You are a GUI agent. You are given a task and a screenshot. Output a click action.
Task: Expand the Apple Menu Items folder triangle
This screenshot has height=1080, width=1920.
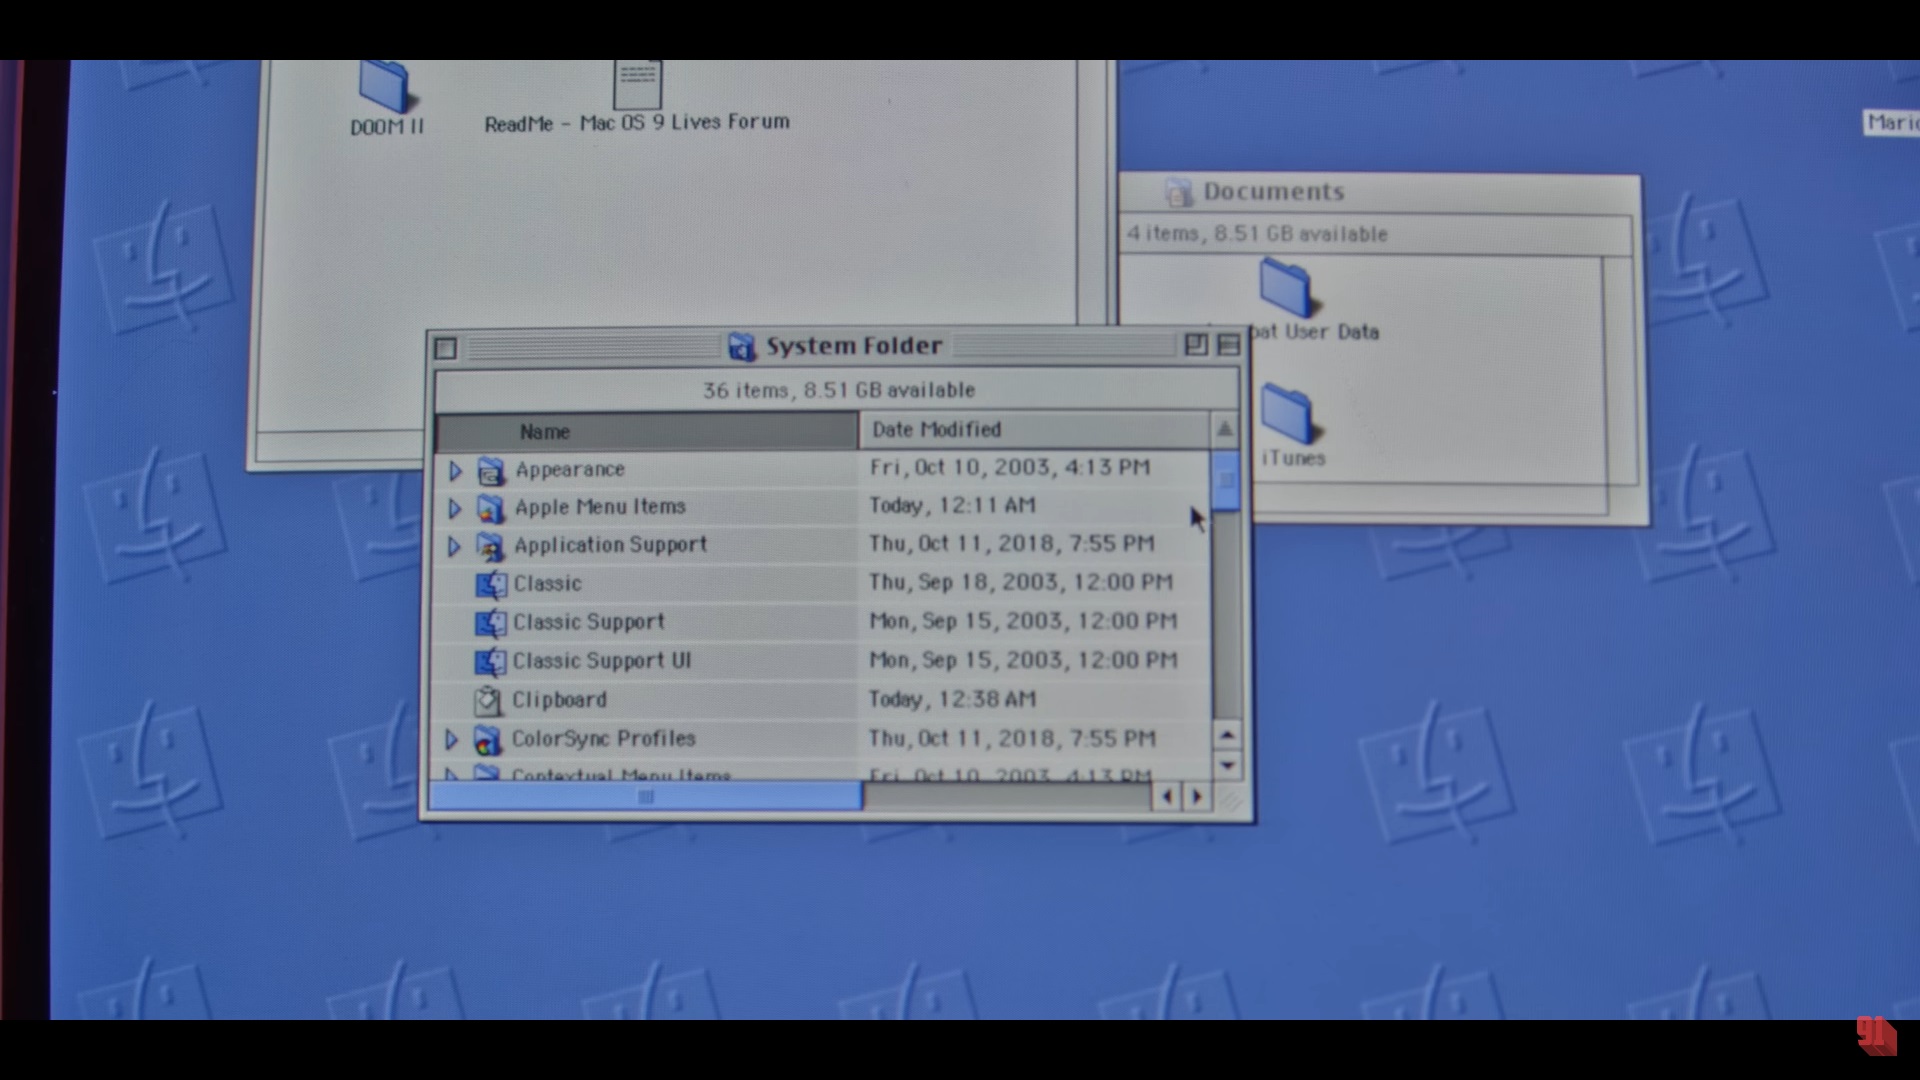click(454, 508)
